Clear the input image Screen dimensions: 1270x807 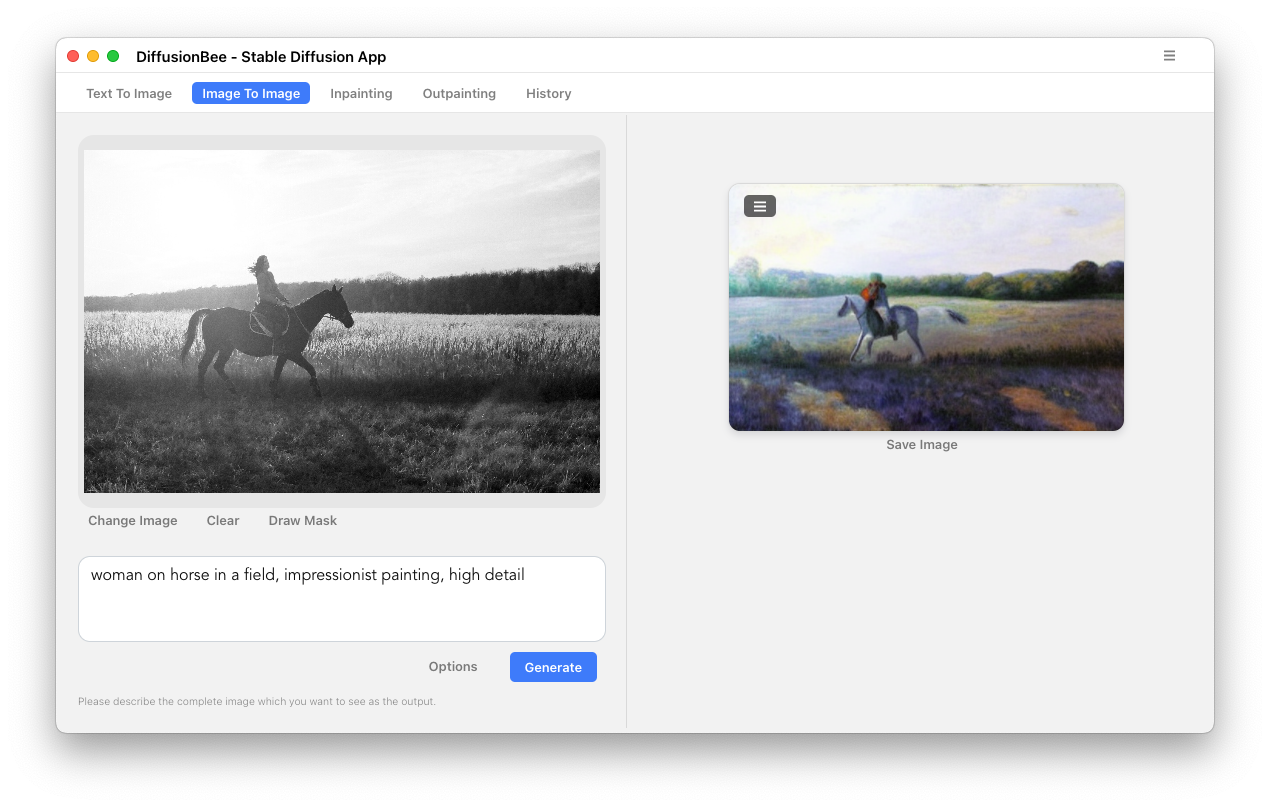click(223, 520)
